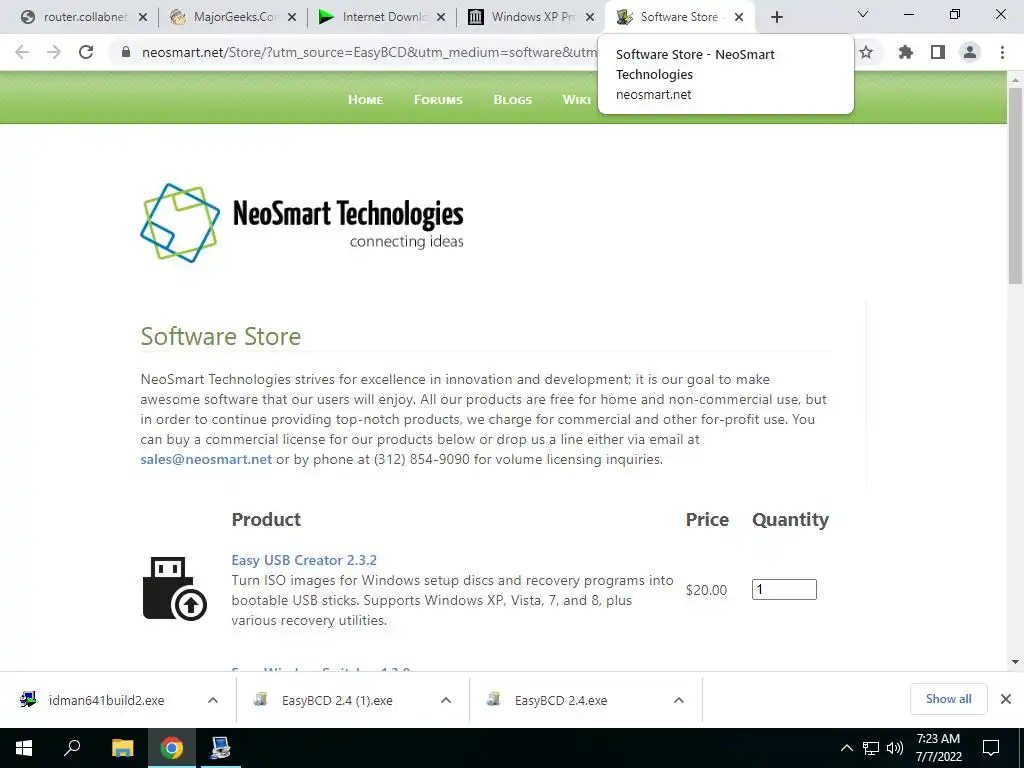Viewport: 1024px width, 768px height.
Task: Close the downloads bar
Action: pyautogui.click(x=1006, y=699)
